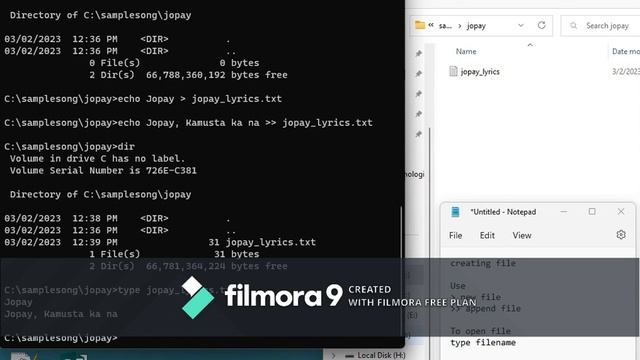Screen dimensions: 640x360
Task: Maximize the Notepad window
Action: (x=592, y=211)
